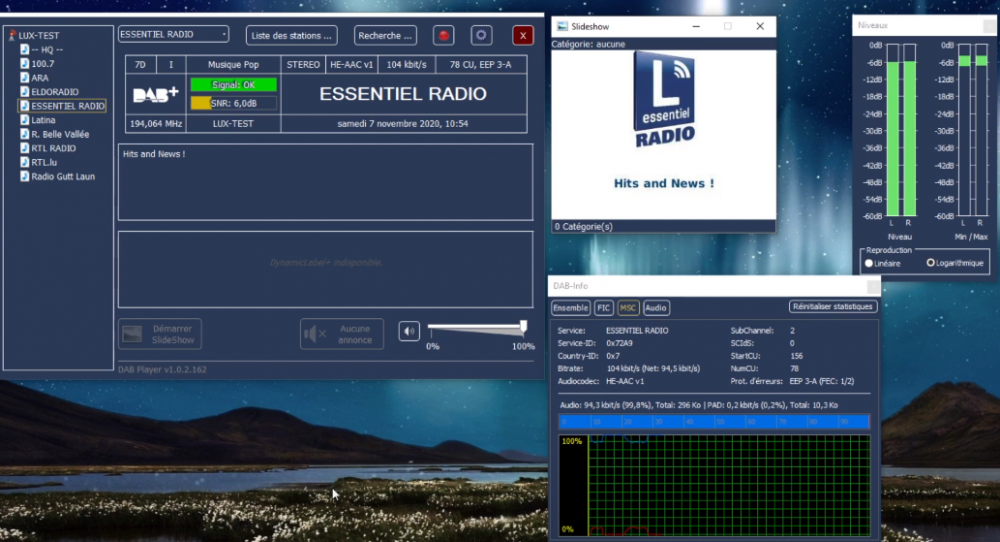Click the Recherche button
This screenshot has width=1000, height=542.
[x=385, y=36]
